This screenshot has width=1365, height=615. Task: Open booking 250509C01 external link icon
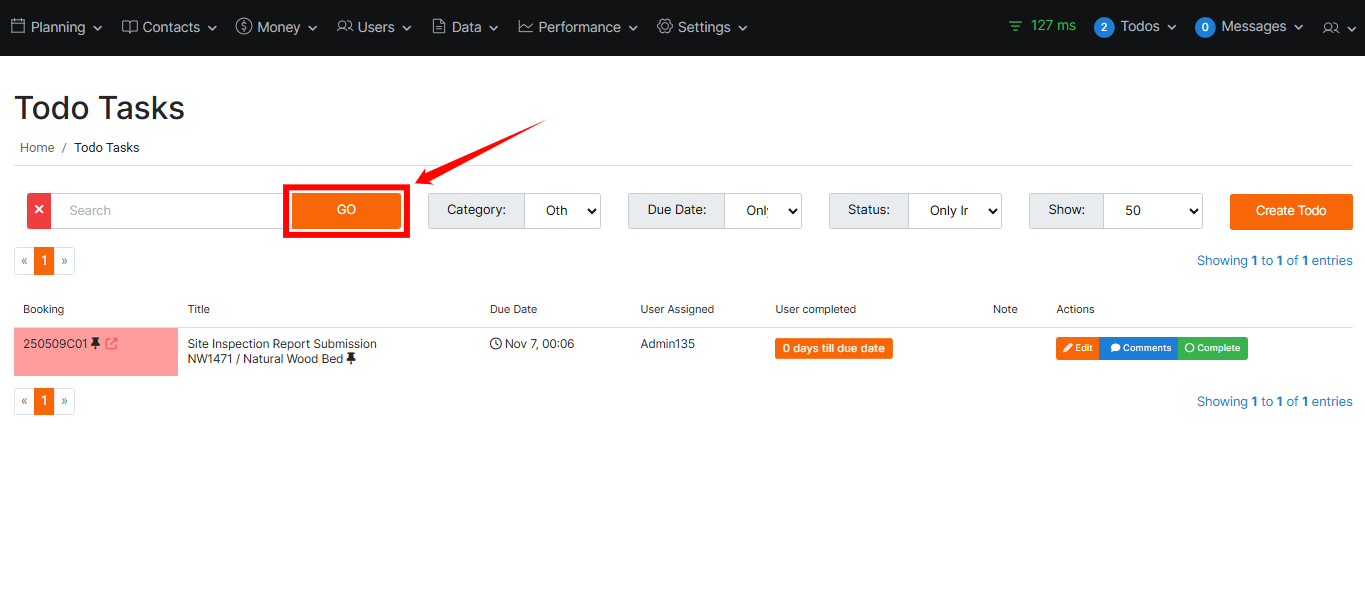[x=111, y=344]
